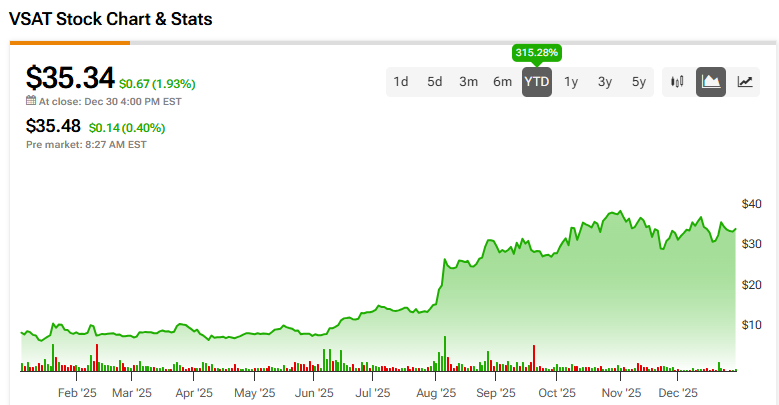Switch to line chart view
The width and height of the screenshot is (779, 405).
click(745, 82)
